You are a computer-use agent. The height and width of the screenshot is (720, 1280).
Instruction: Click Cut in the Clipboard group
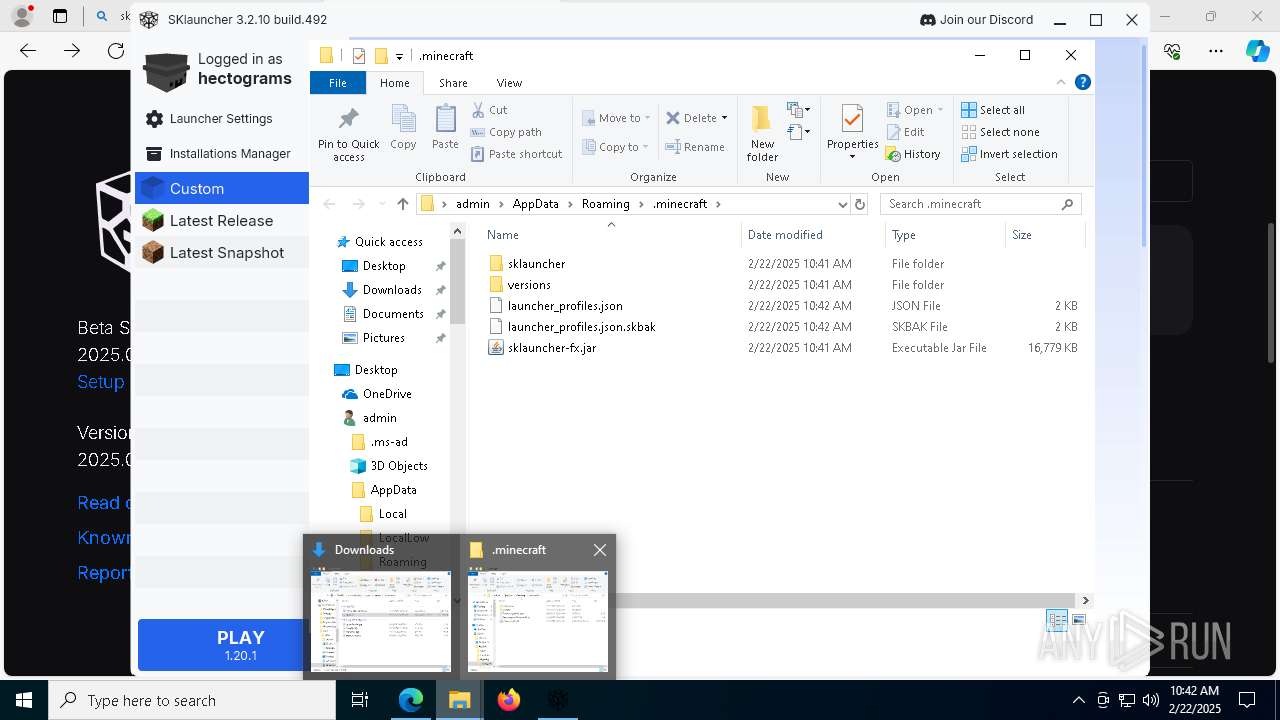pos(489,110)
